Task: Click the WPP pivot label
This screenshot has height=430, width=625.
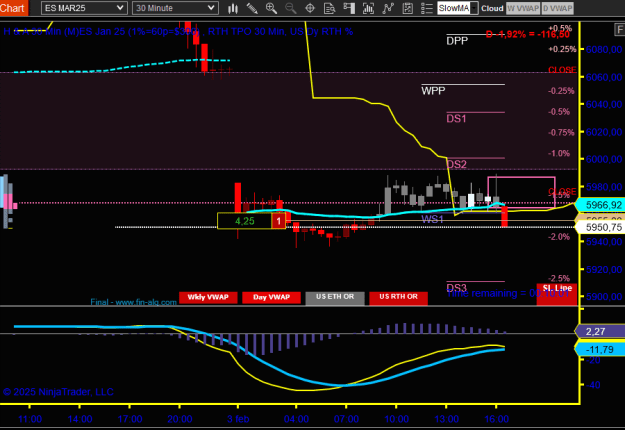Action: (x=433, y=91)
